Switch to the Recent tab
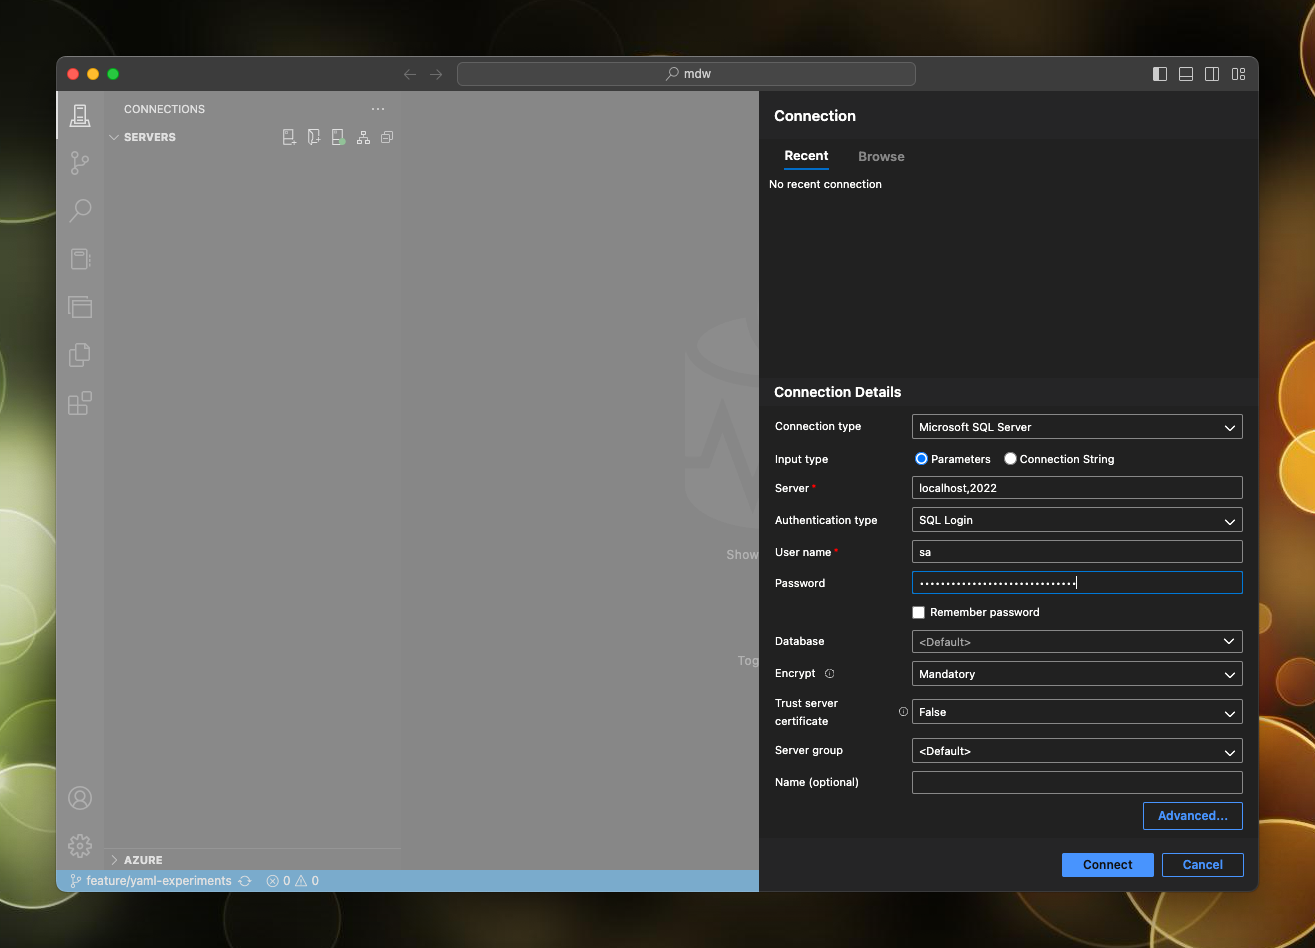 (x=806, y=156)
